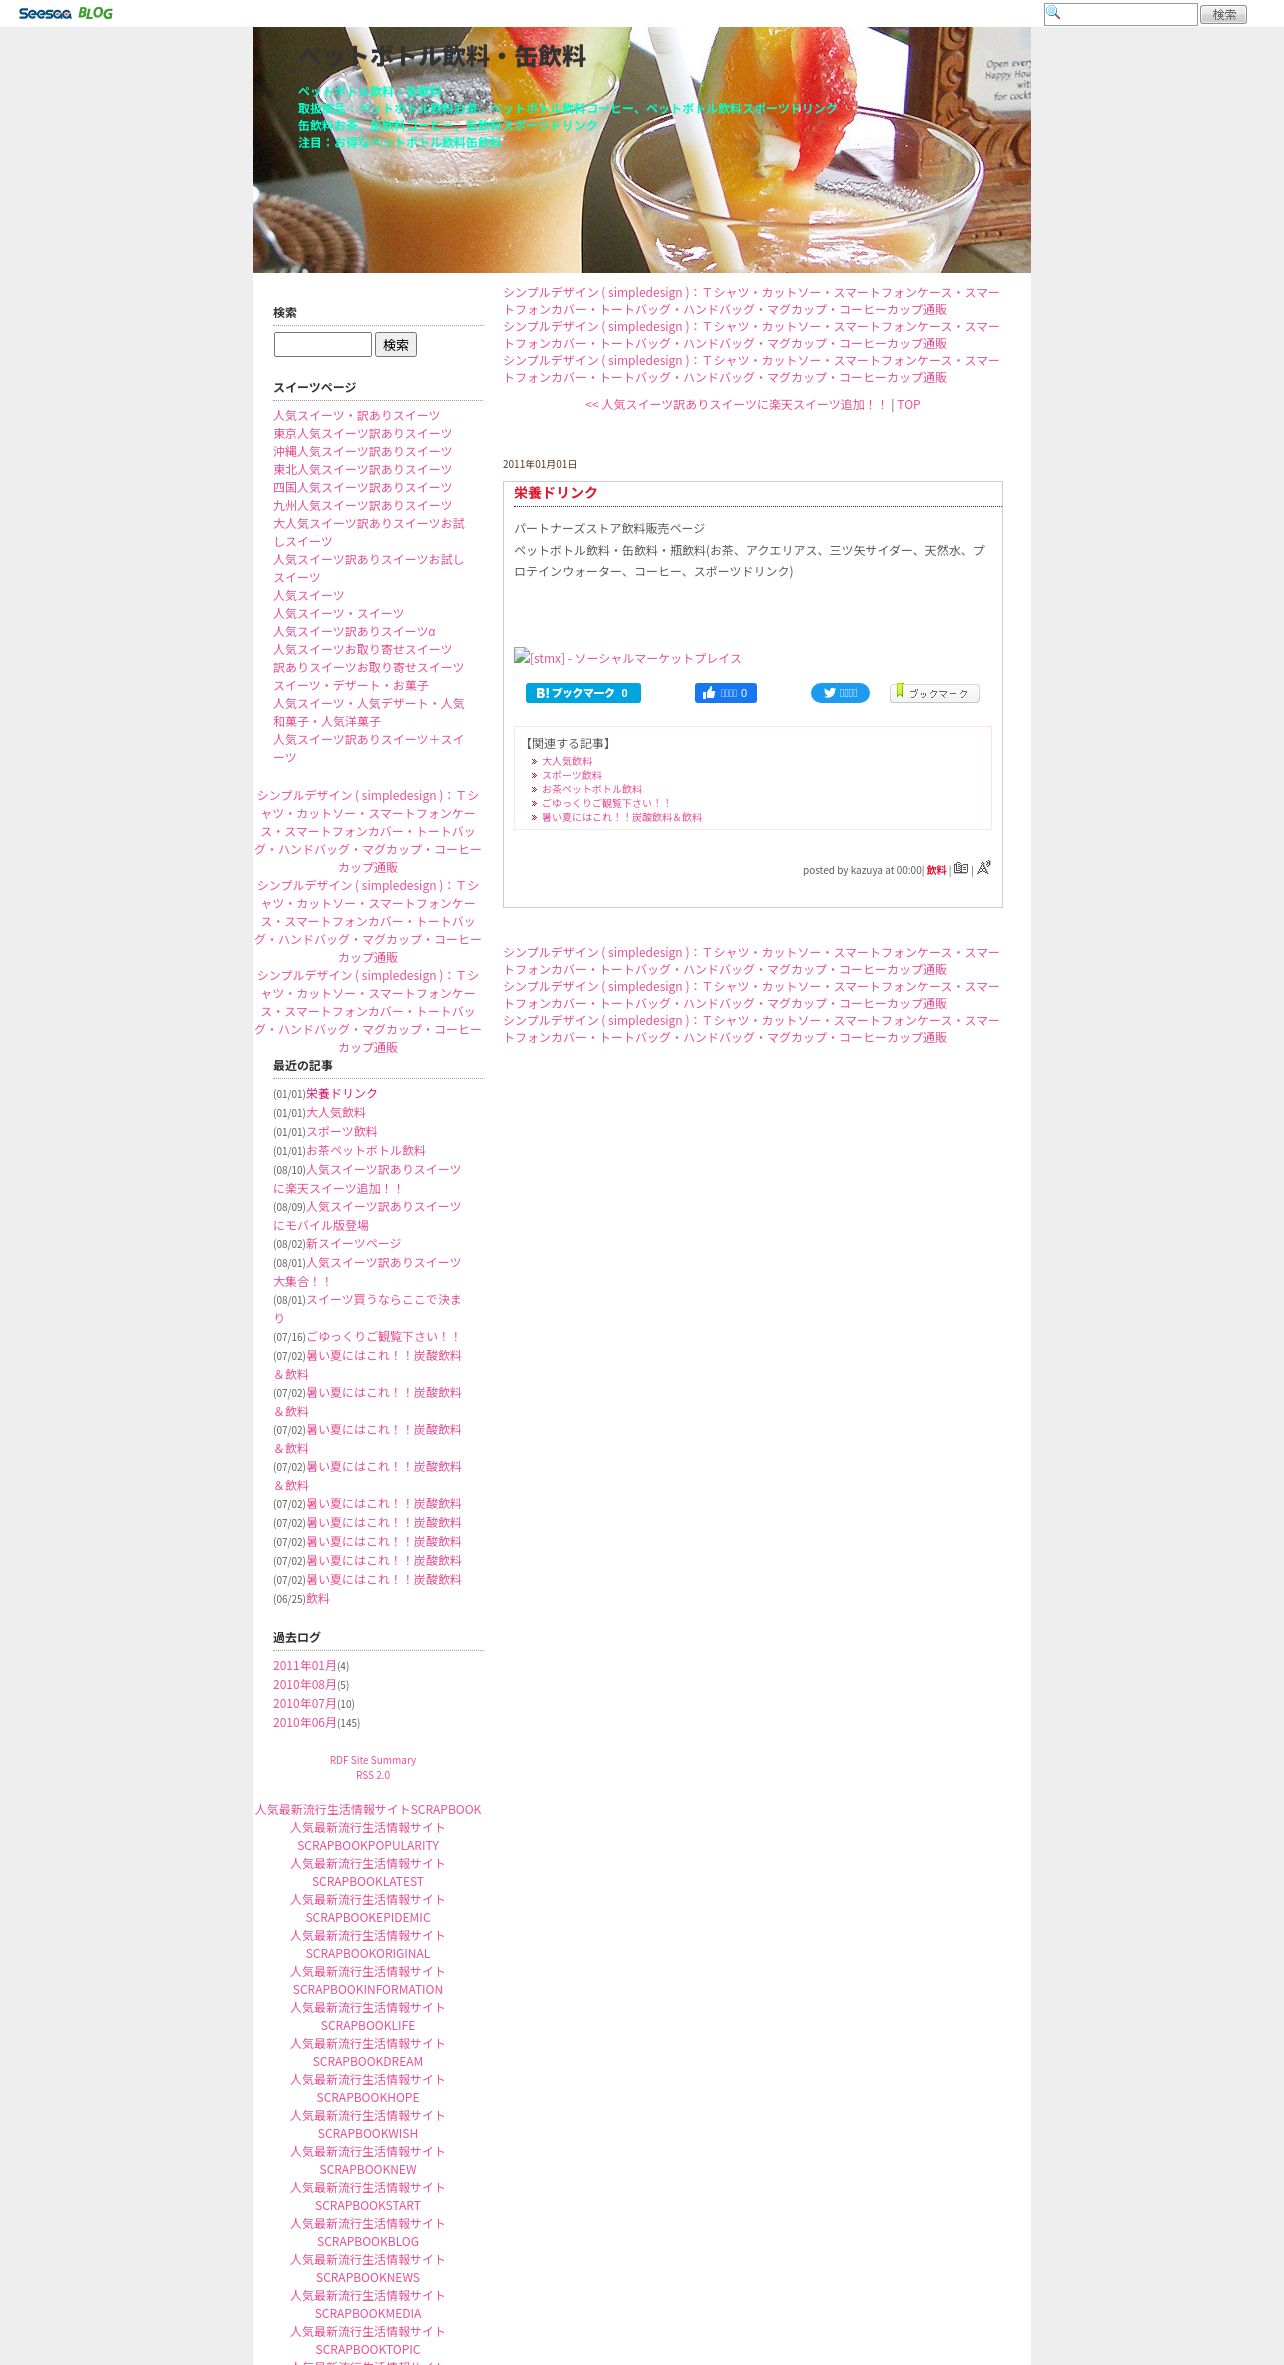Click the open-book comment icon in post footer
1284x2365 pixels.
tap(961, 868)
